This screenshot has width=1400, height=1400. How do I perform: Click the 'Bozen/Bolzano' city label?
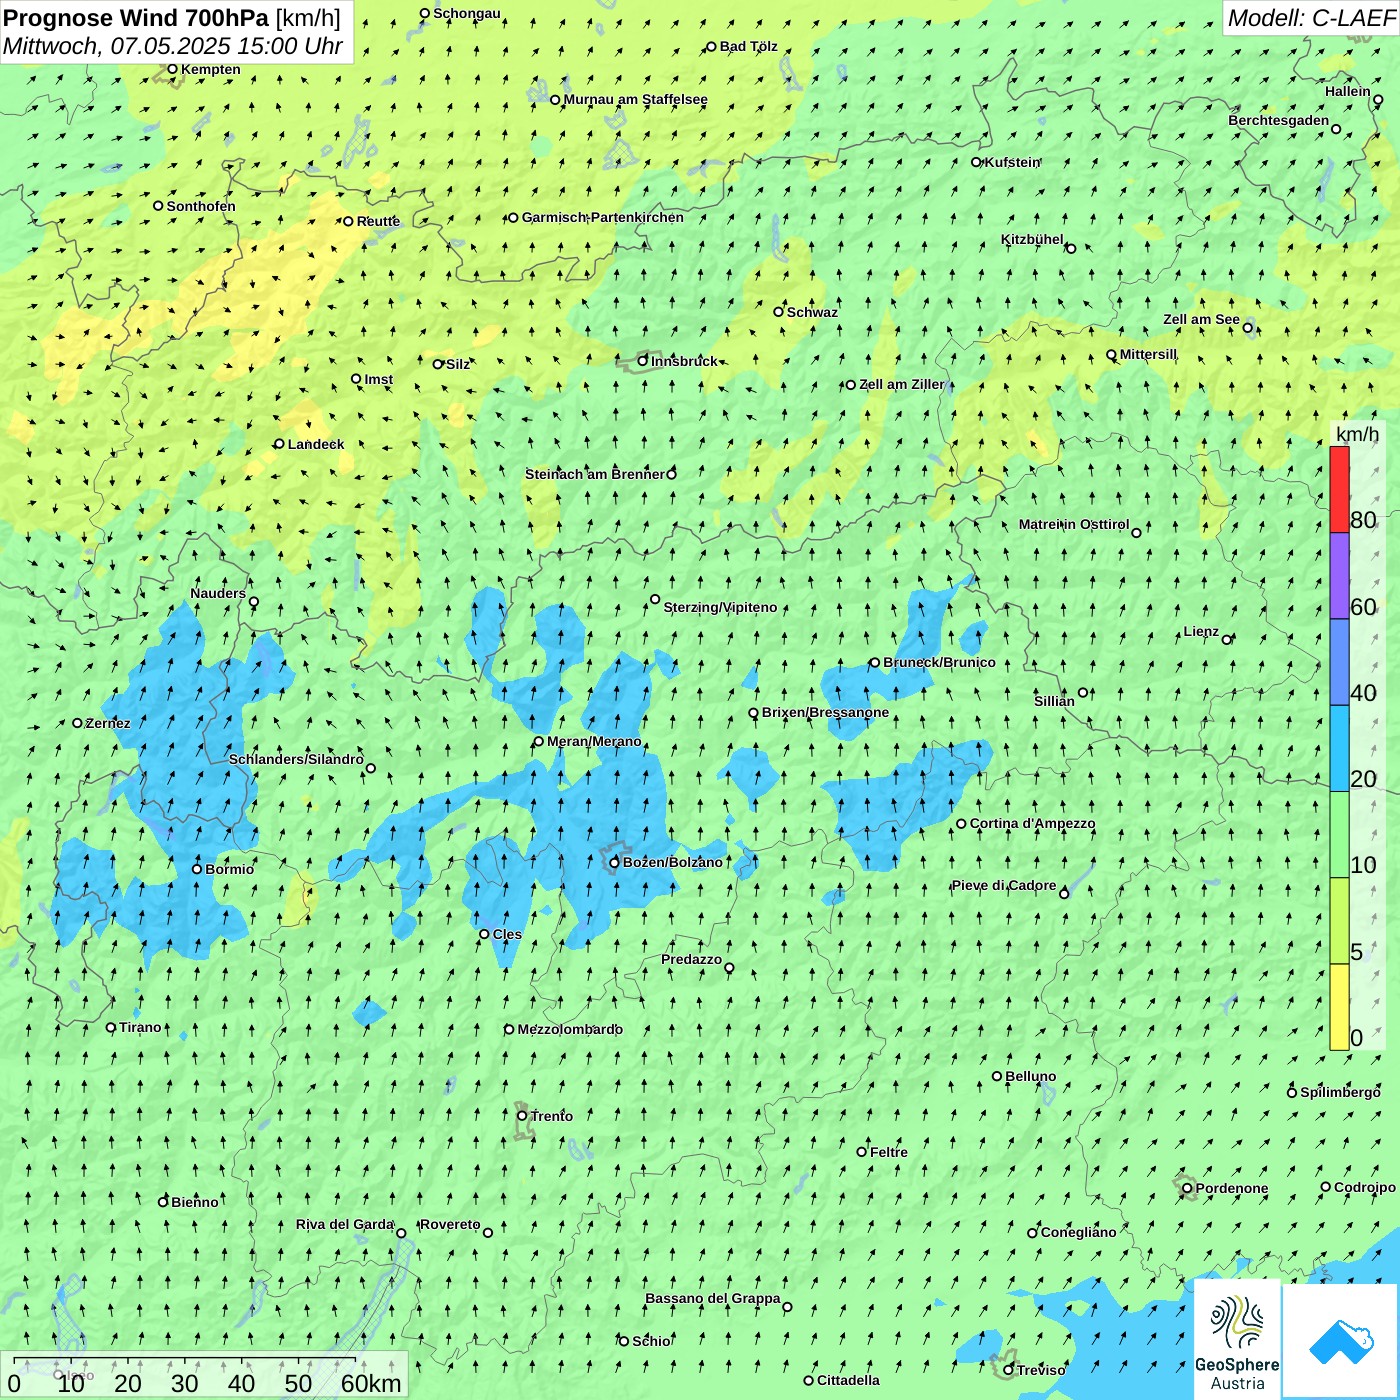click(x=672, y=862)
